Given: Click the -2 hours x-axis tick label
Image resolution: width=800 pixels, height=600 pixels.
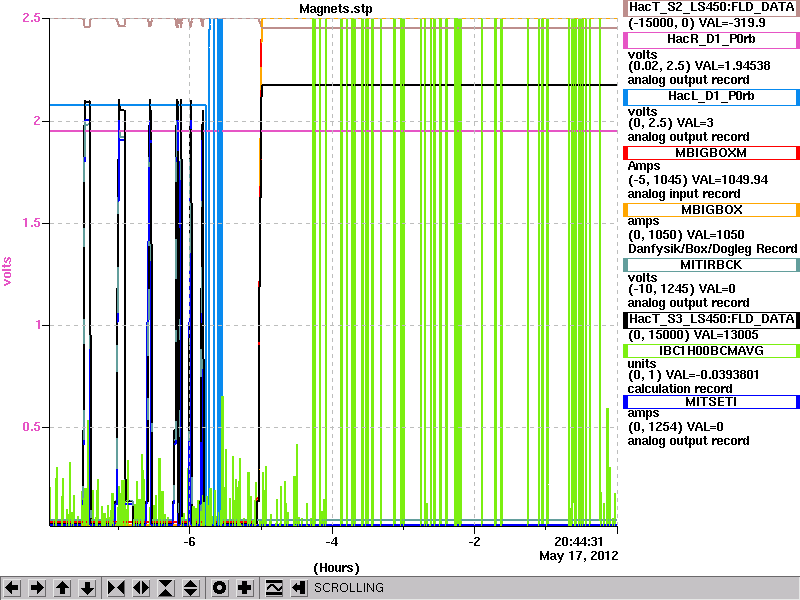Looking at the screenshot, I should click(x=474, y=541).
